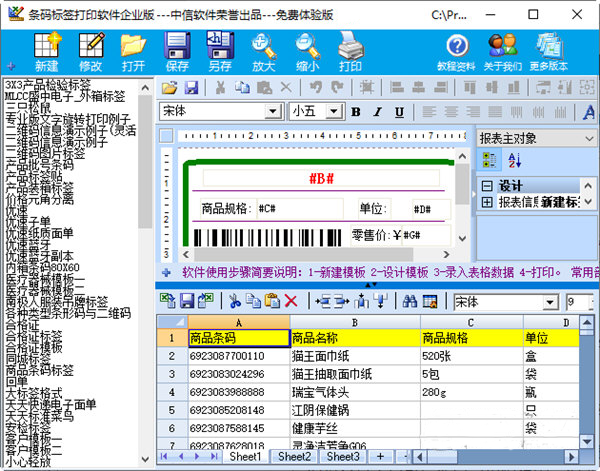Click the 新建 (New) template icon

(x=47, y=52)
